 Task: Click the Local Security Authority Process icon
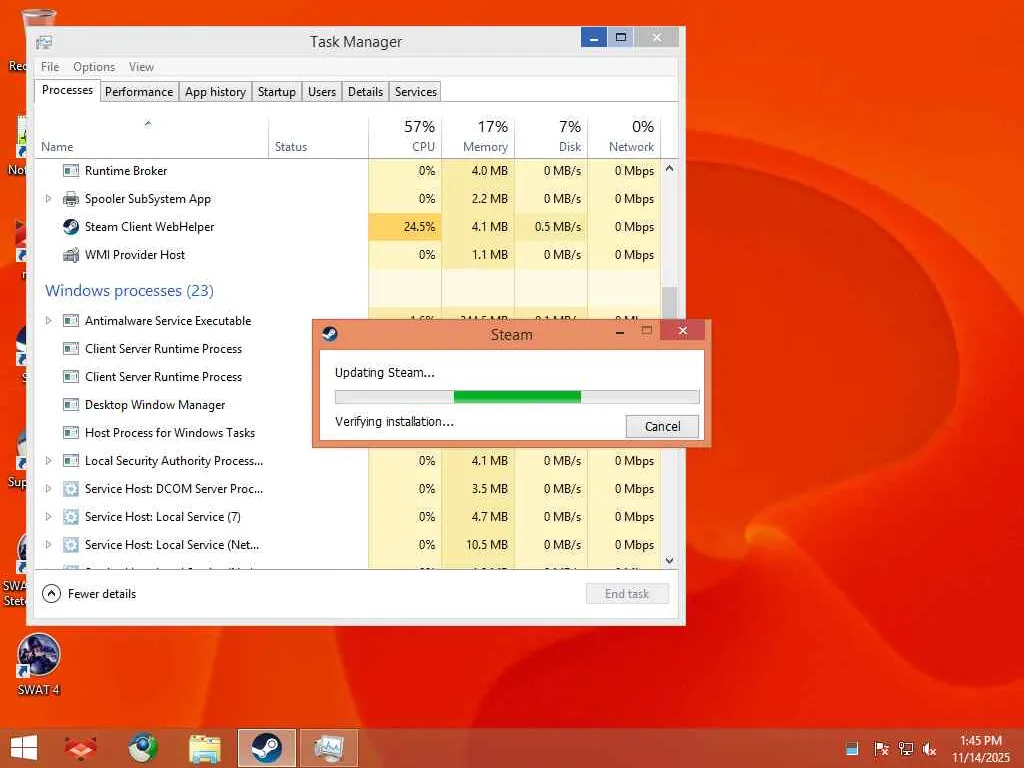click(71, 460)
